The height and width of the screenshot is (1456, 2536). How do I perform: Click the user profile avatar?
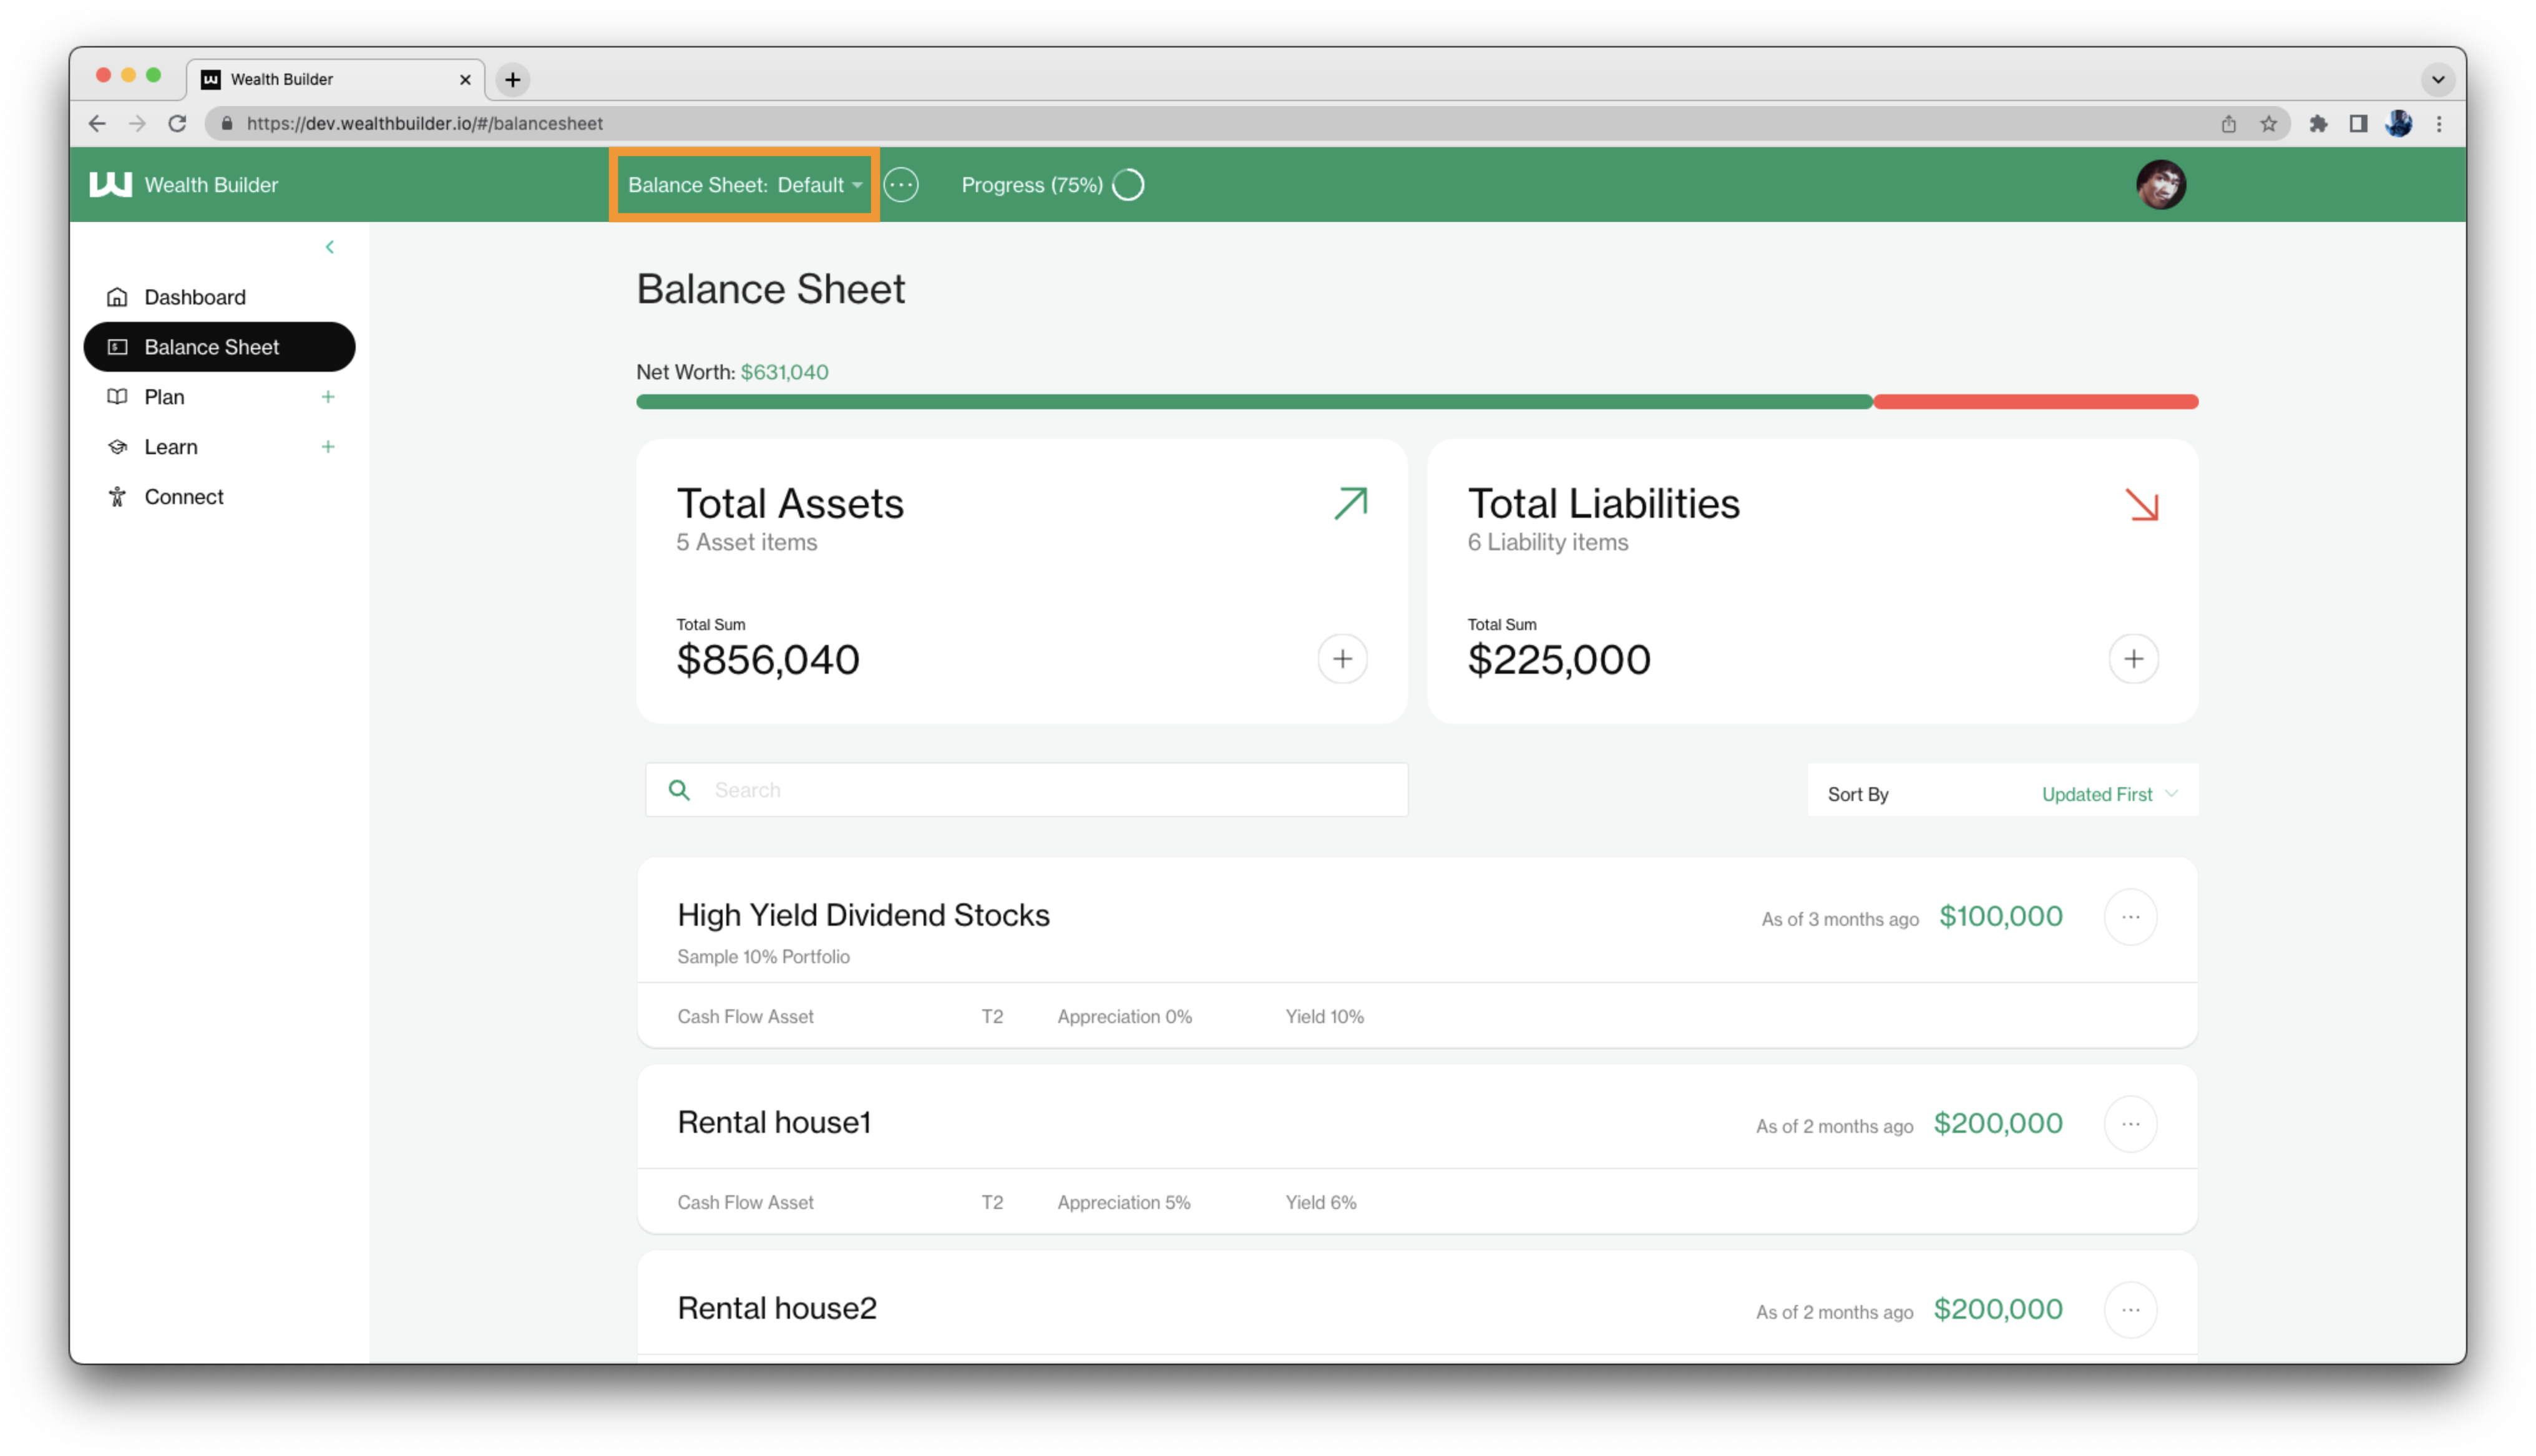pos(2161,185)
